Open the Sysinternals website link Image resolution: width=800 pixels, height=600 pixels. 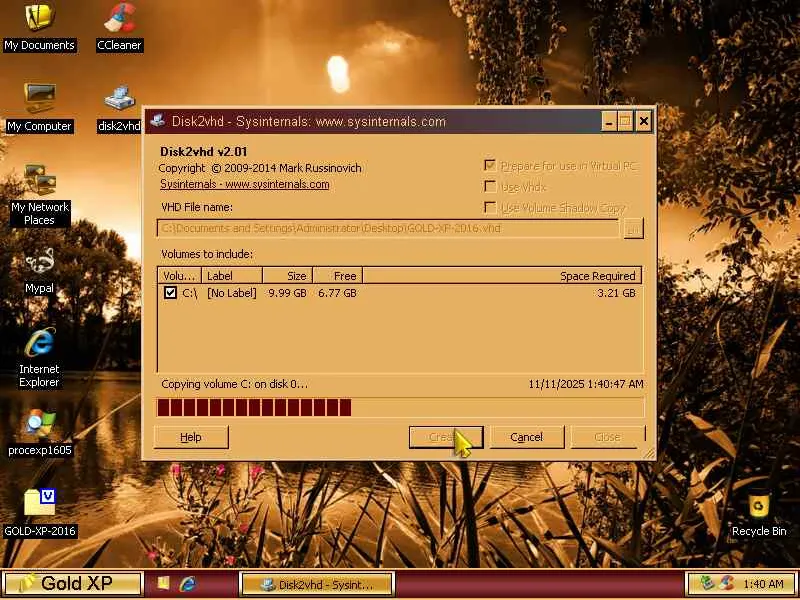[244, 184]
